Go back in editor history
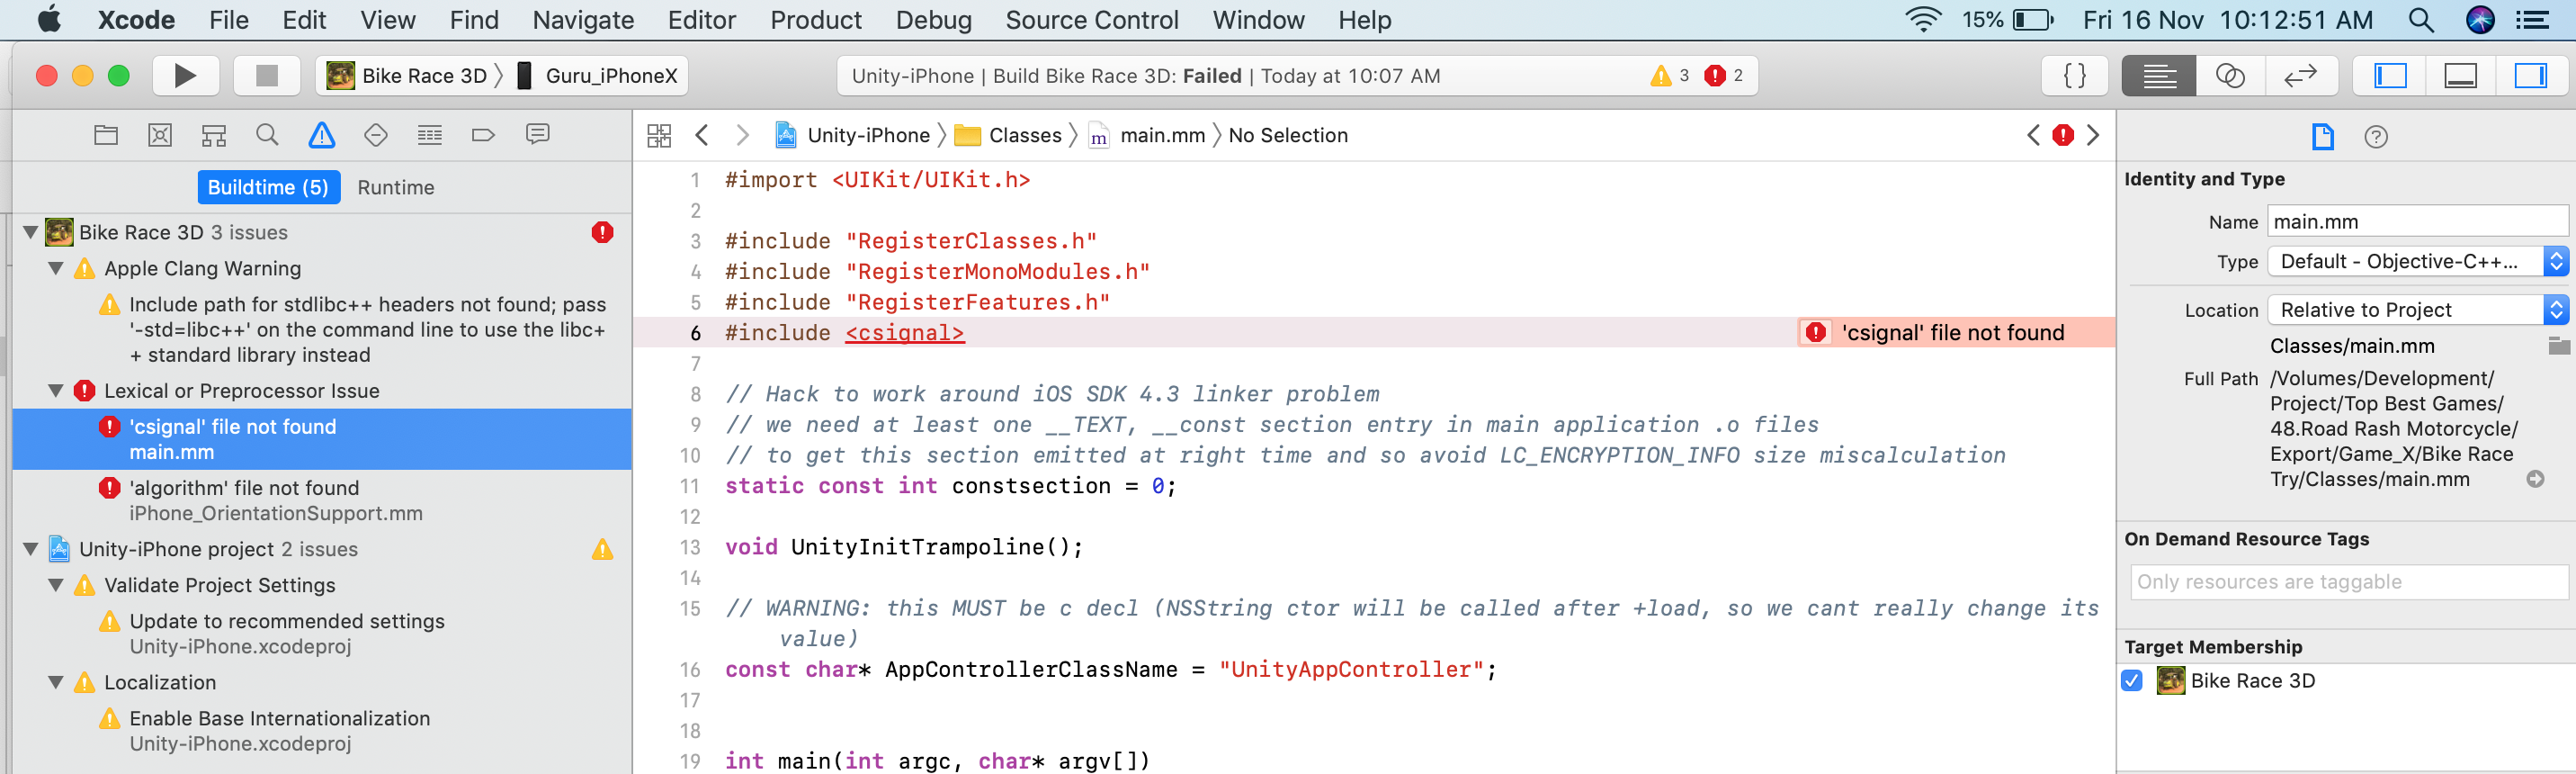This screenshot has height=774, width=2576. [702, 135]
